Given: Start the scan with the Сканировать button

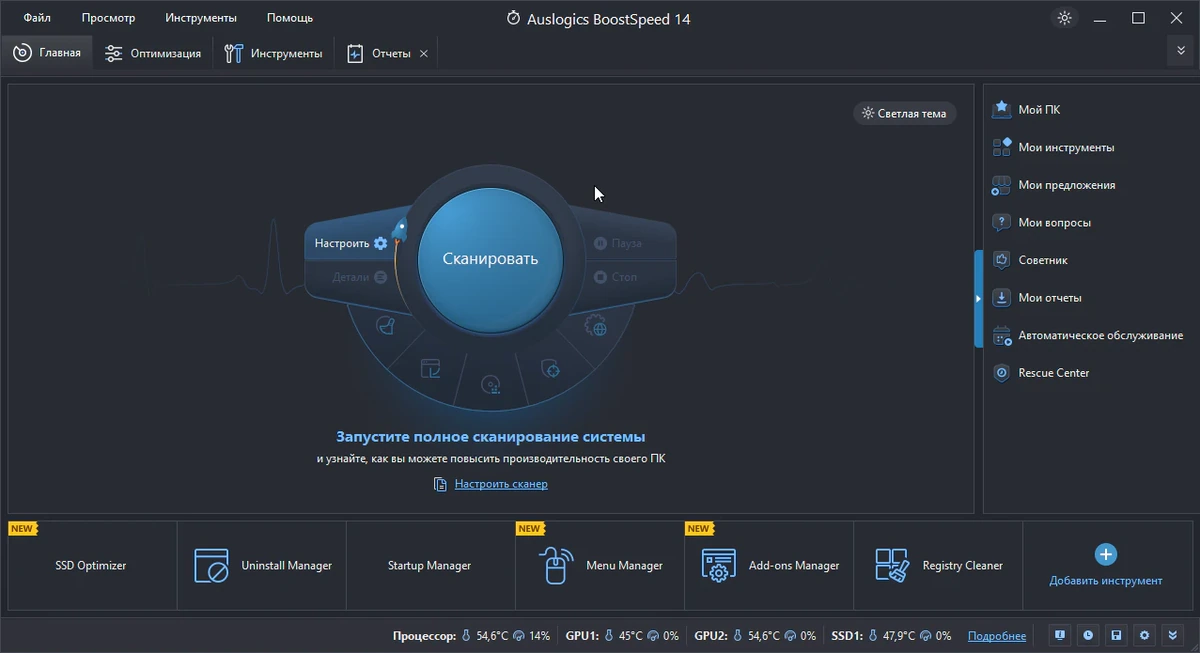Looking at the screenshot, I should click(x=490, y=258).
